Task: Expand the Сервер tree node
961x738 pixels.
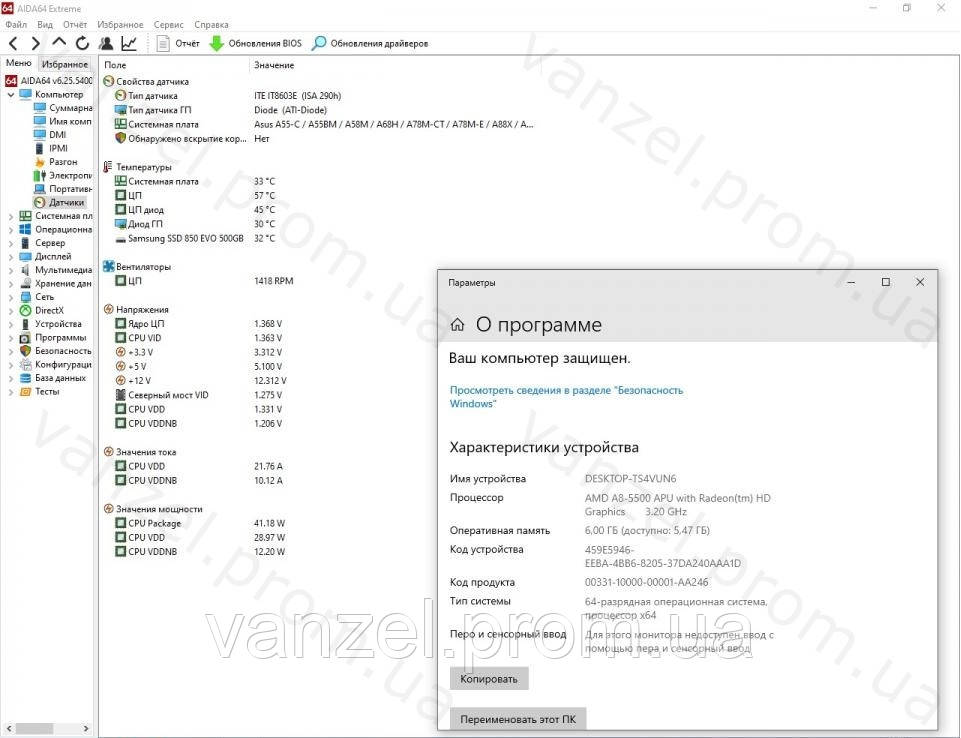Action: tap(10, 243)
